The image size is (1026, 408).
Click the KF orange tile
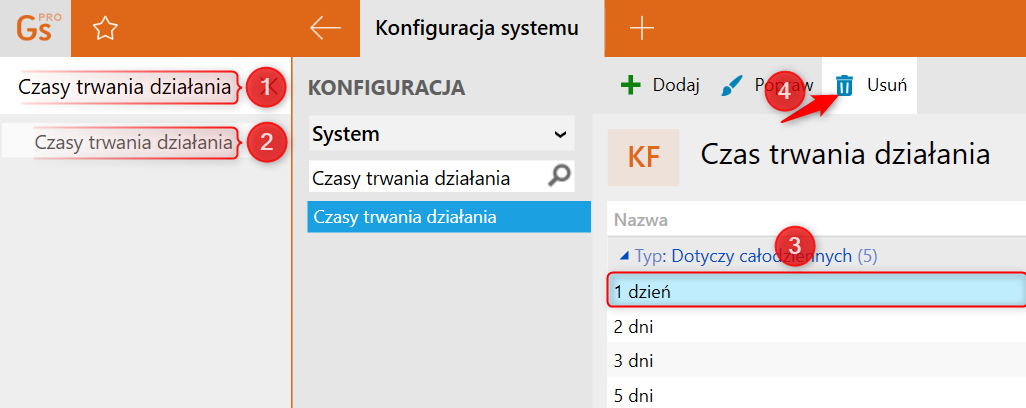[643, 157]
